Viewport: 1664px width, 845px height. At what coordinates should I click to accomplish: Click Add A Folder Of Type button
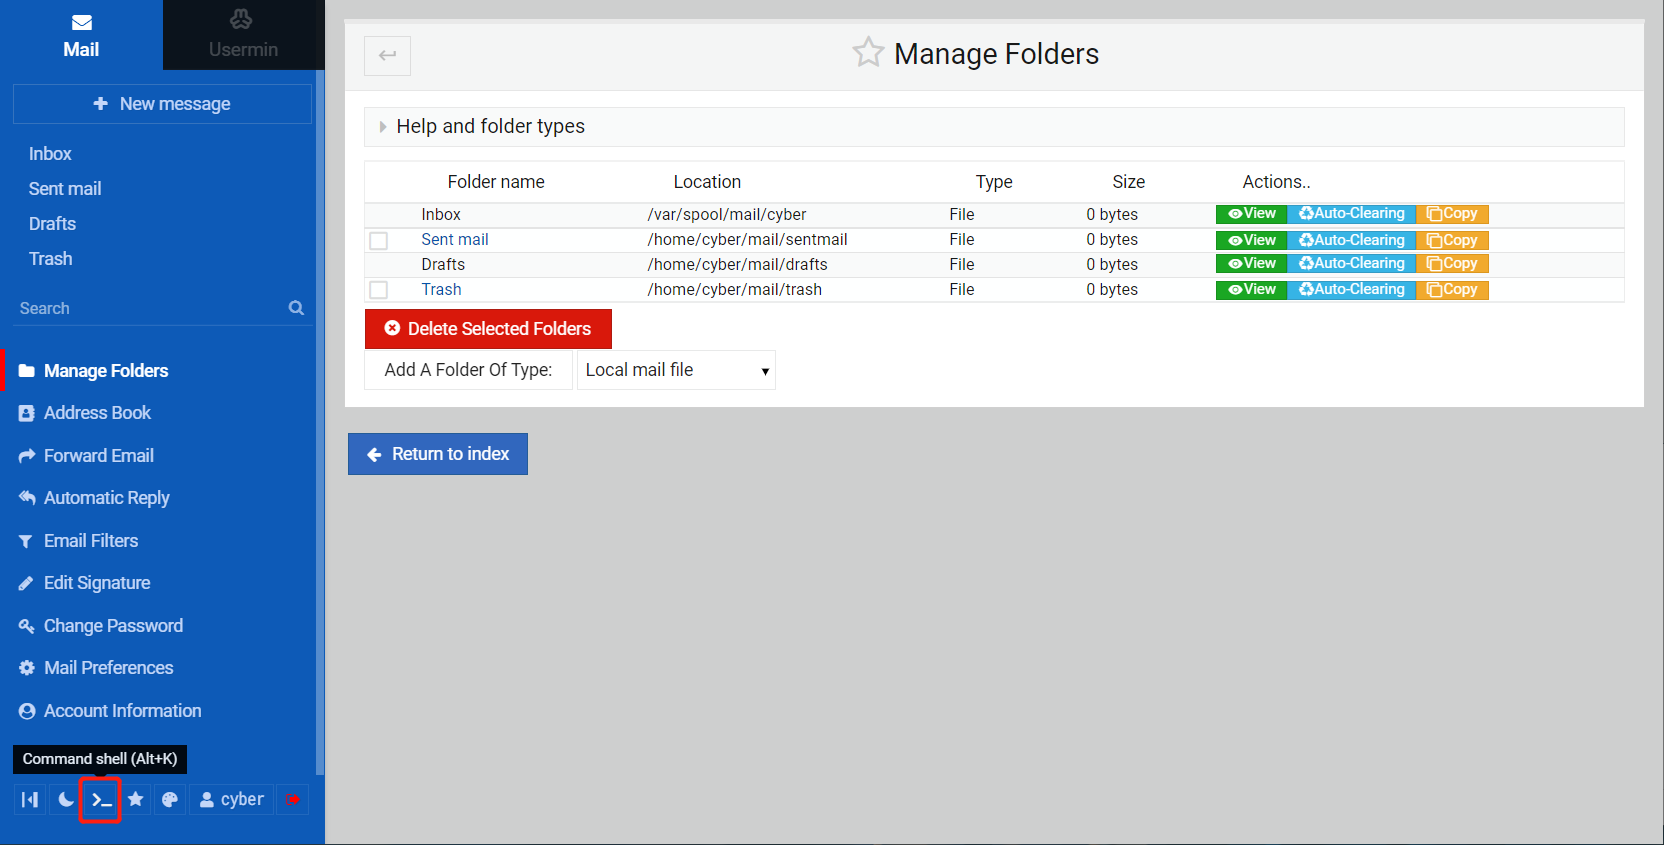pyautogui.click(x=468, y=370)
